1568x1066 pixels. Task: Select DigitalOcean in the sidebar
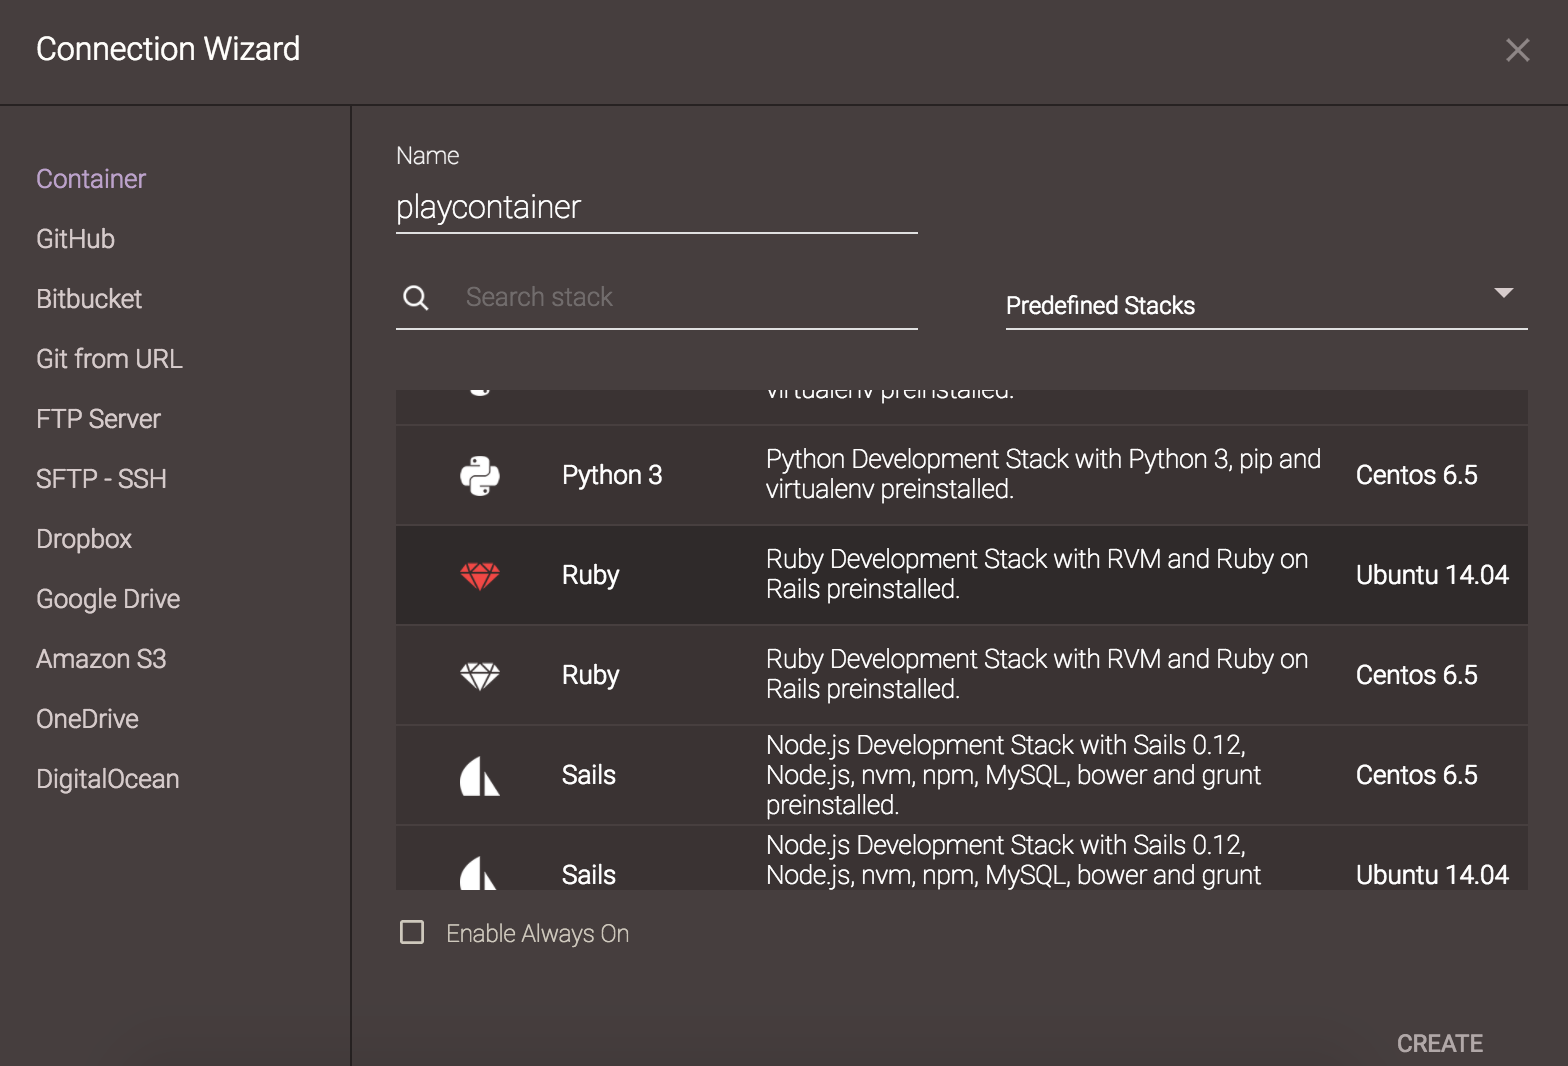pyautogui.click(x=108, y=779)
